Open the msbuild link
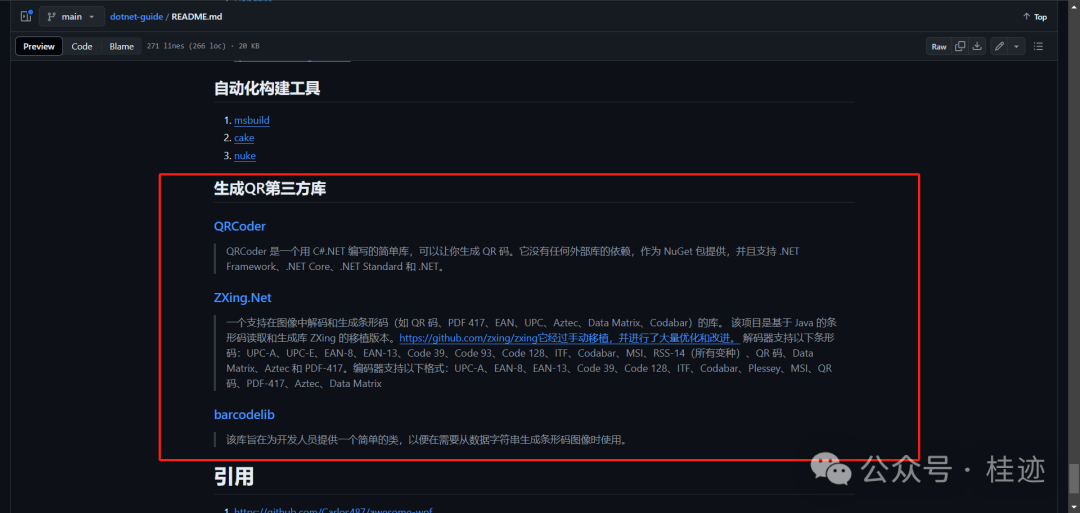The image size is (1080, 513). point(251,121)
